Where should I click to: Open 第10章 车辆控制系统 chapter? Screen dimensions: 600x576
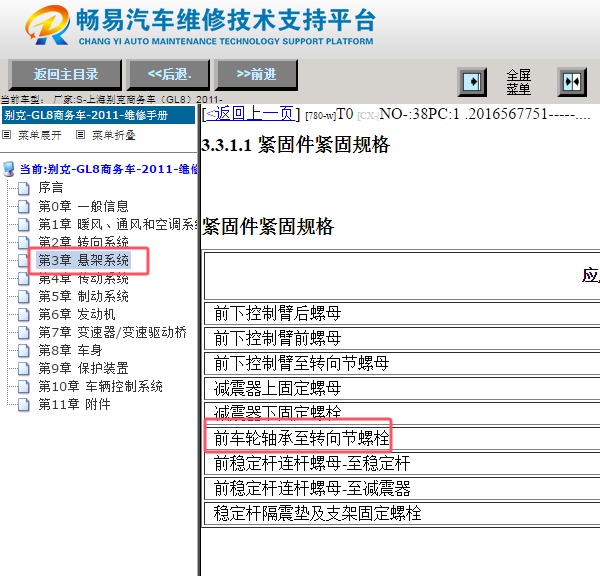tap(100, 386)
